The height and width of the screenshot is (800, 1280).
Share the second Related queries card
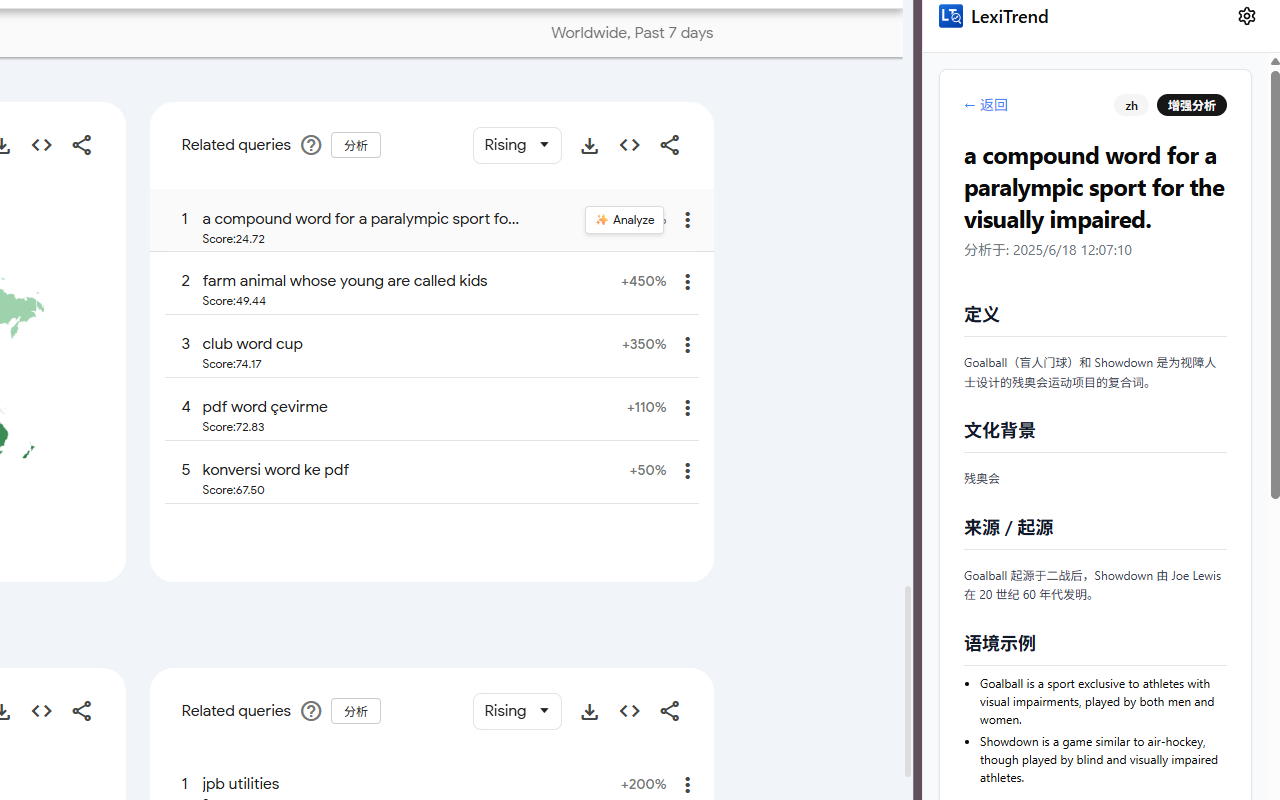669,711
